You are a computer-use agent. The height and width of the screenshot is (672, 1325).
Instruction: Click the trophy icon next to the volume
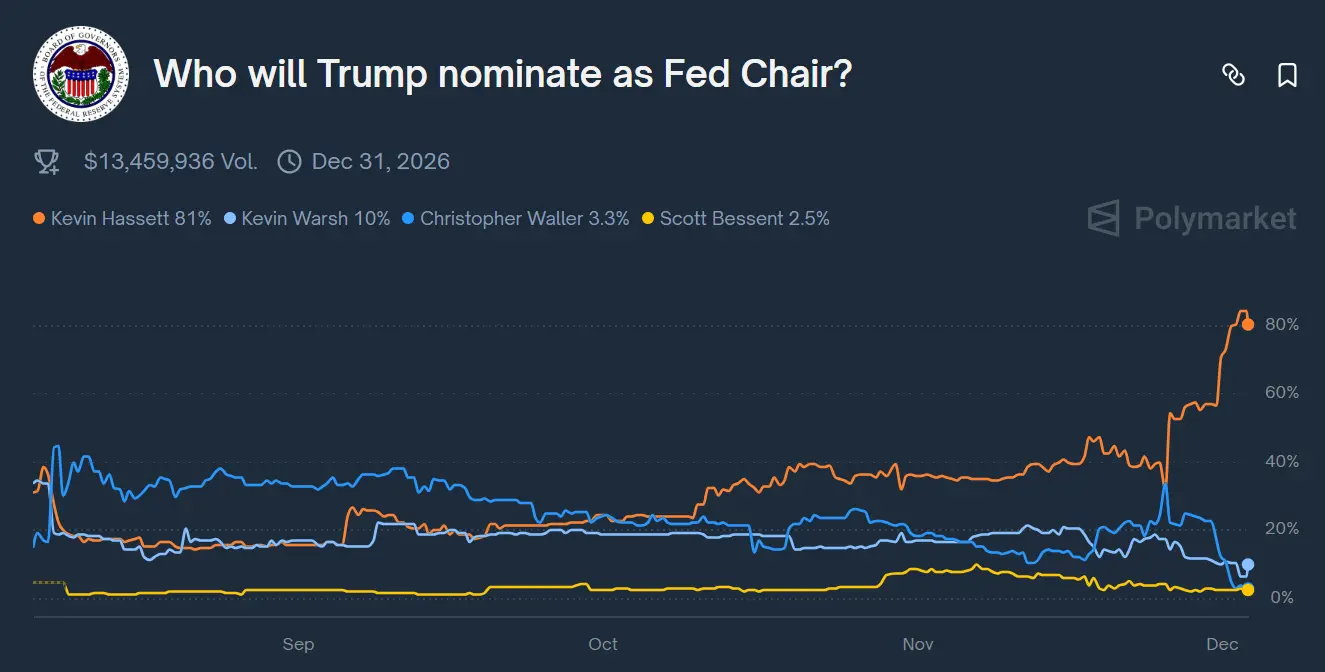tap(47, 160)
